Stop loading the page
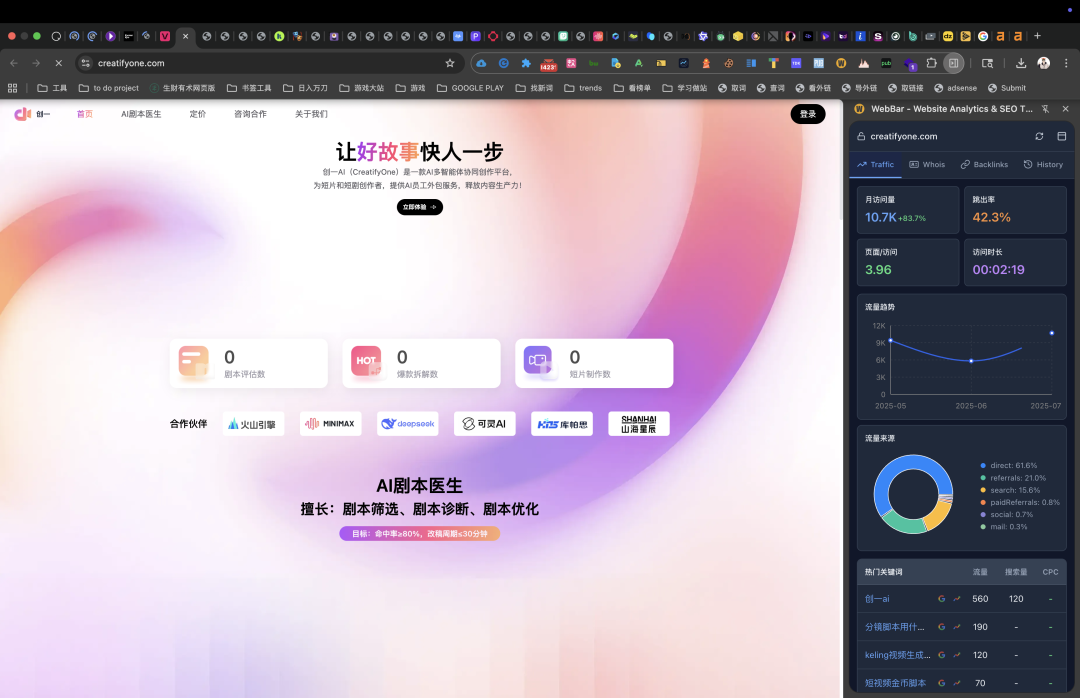 point(59,63)
